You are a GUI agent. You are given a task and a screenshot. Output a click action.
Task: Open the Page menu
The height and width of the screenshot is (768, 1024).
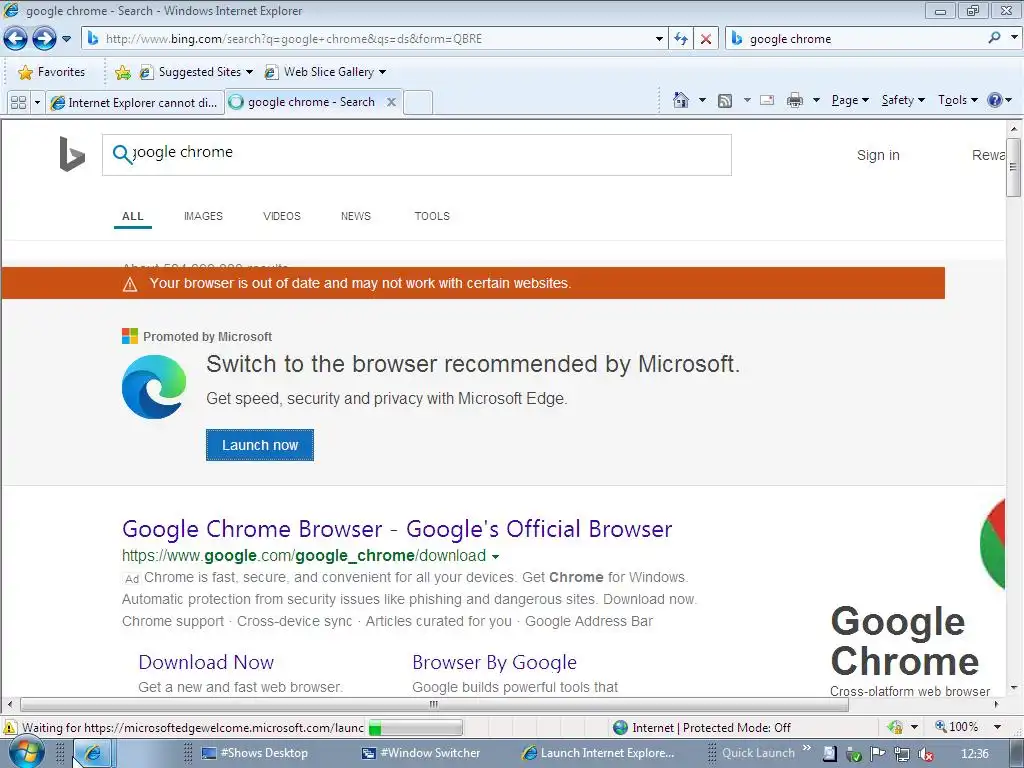850,100
